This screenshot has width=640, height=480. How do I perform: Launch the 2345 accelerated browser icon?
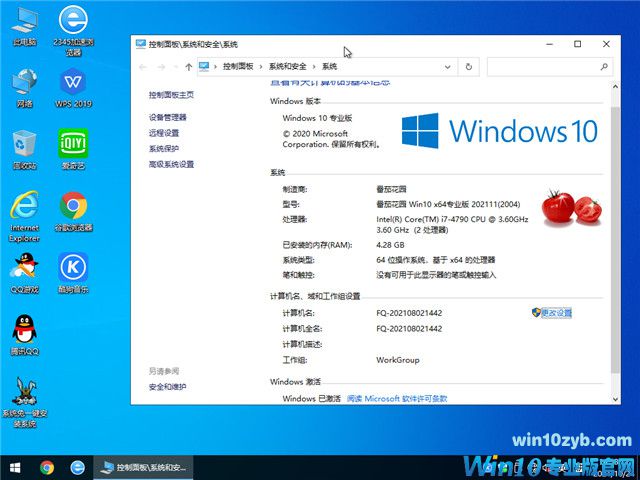pos(73,30)
